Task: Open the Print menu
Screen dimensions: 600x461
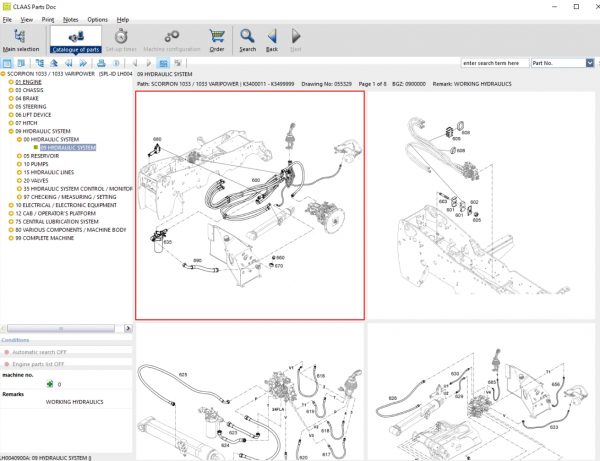Action: tap(48, 20)
